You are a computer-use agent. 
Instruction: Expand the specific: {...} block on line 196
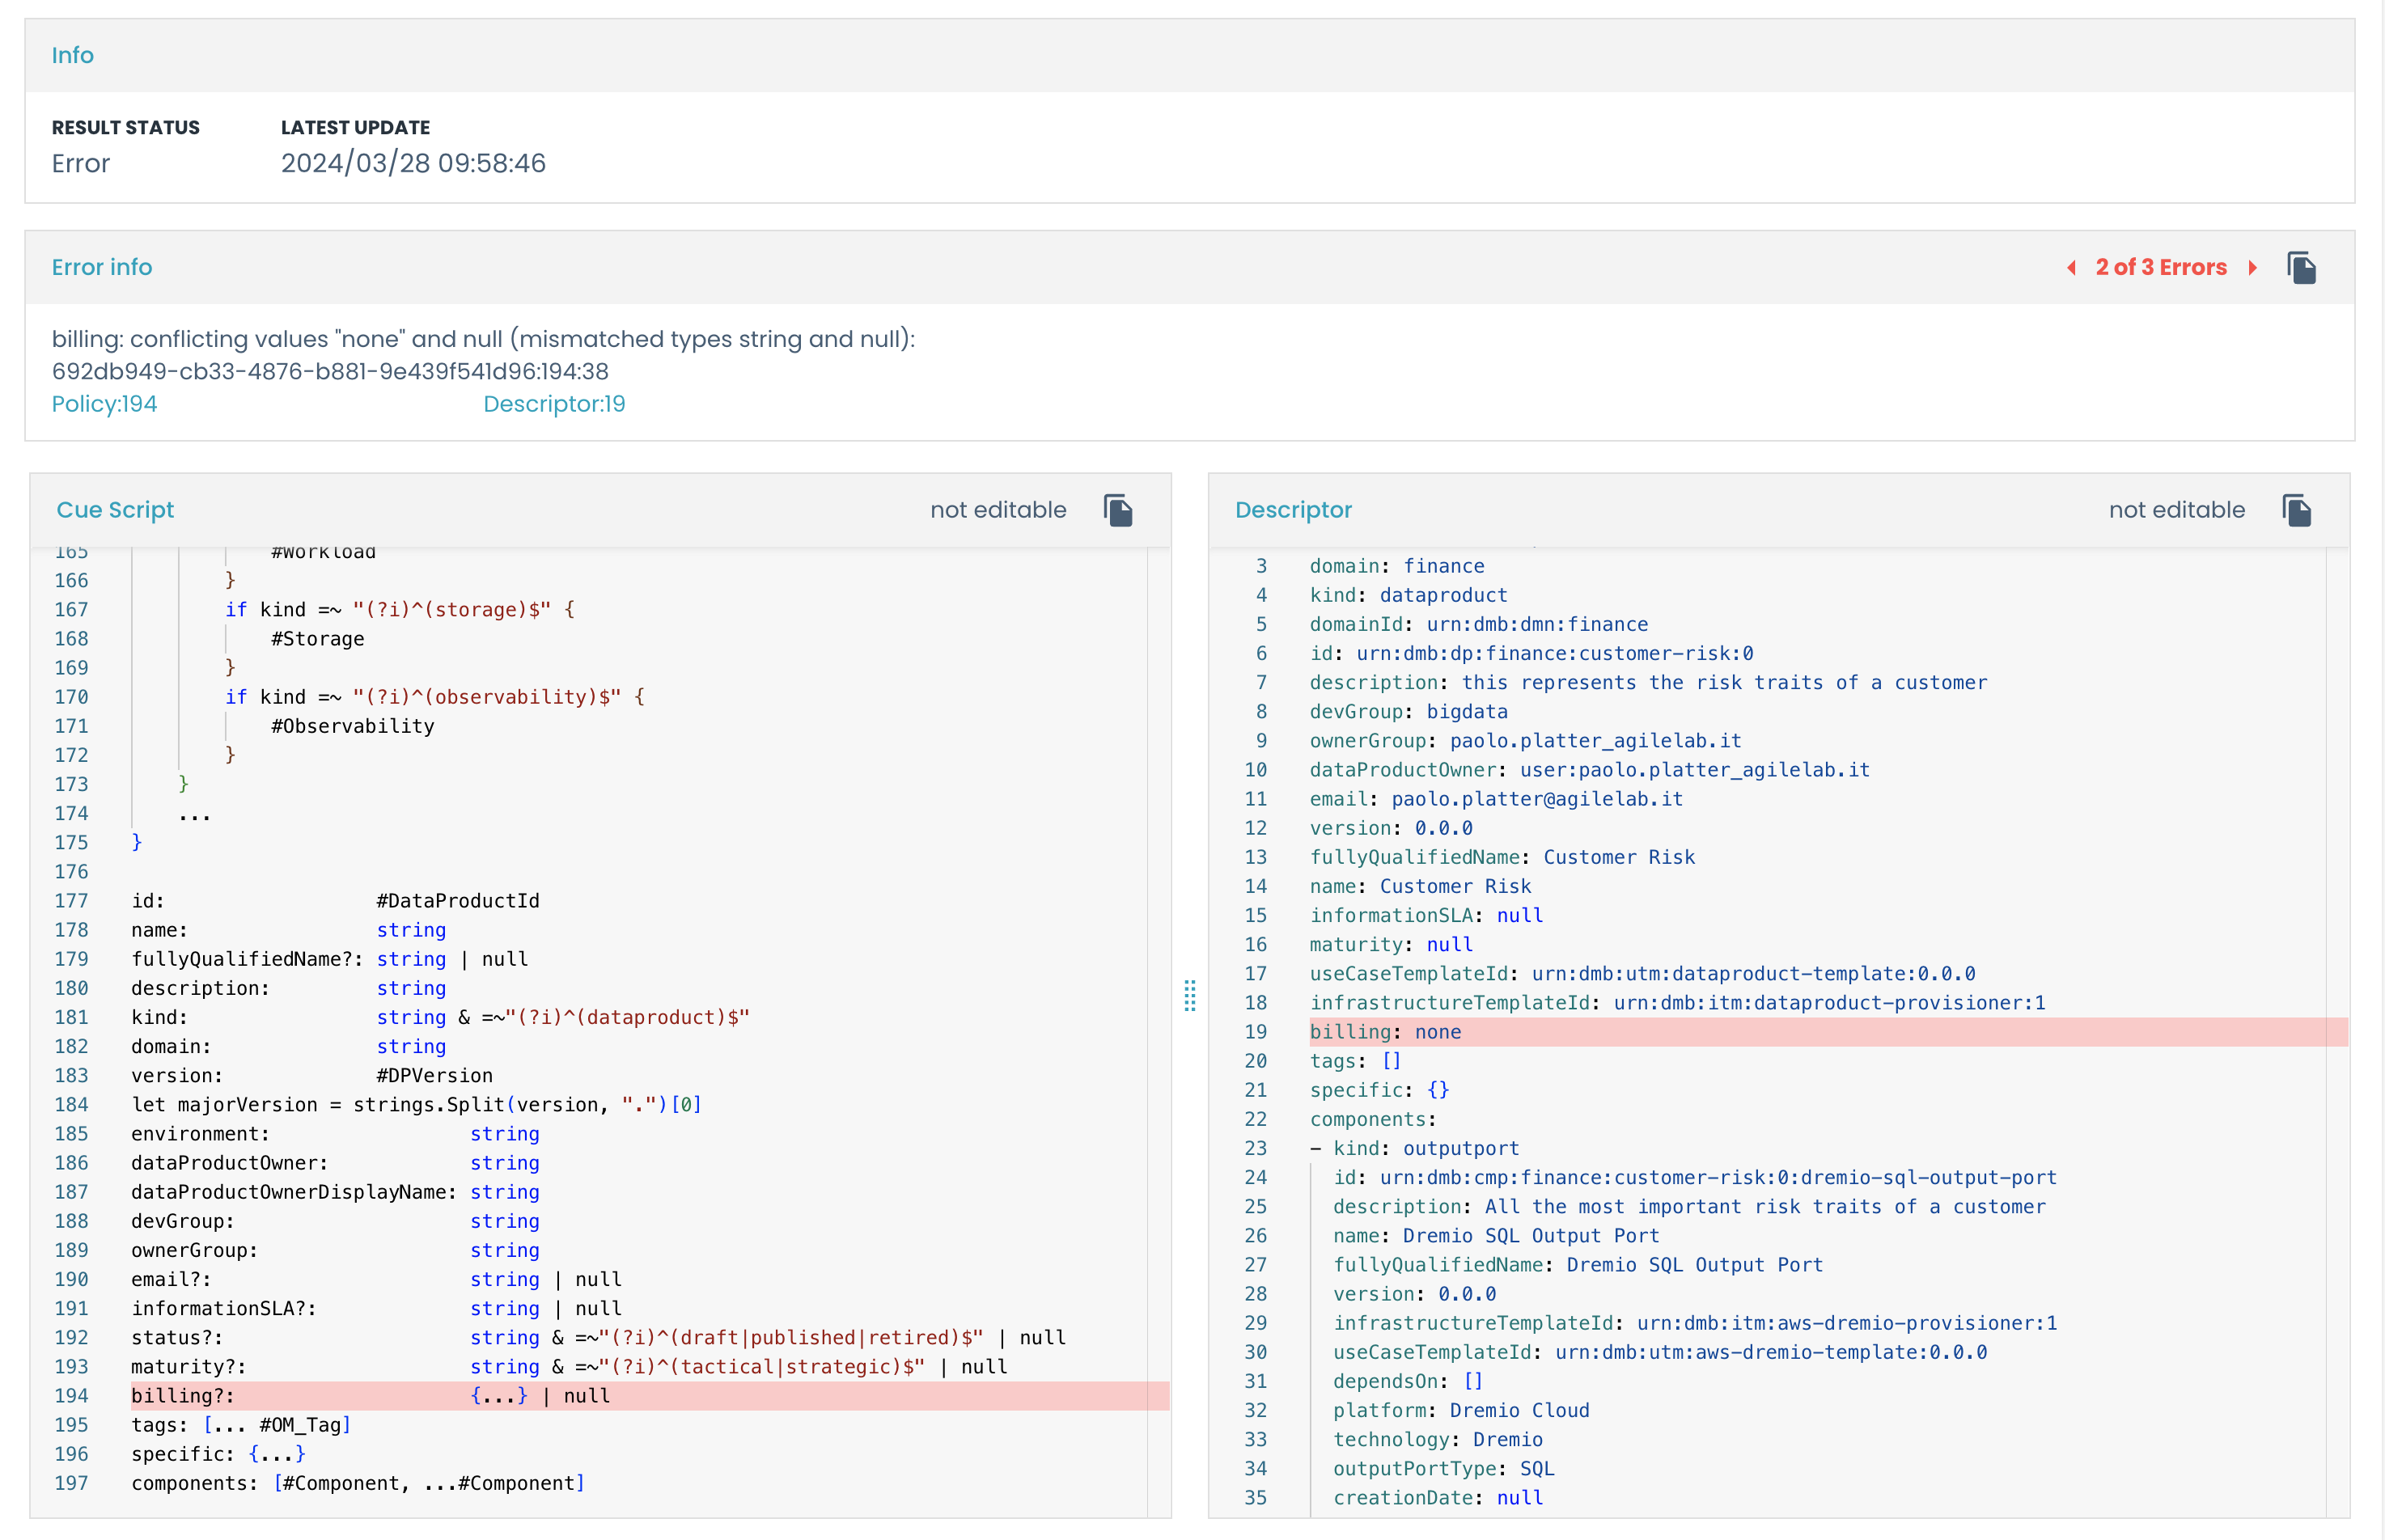tap(277, 1454)
